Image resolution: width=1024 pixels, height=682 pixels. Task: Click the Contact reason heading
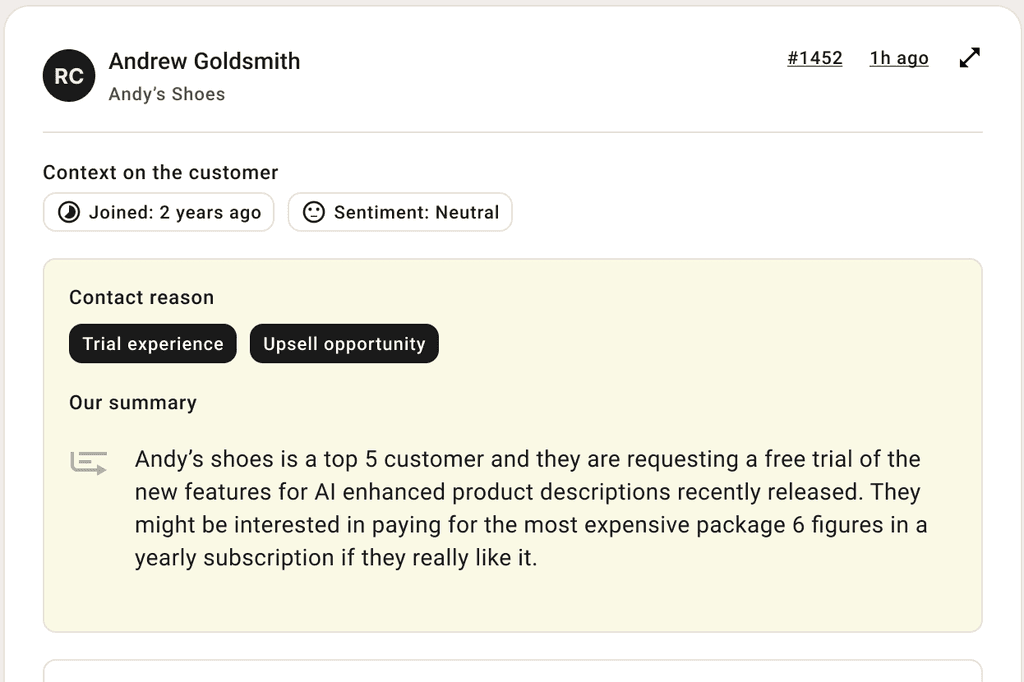click(142, 297)
